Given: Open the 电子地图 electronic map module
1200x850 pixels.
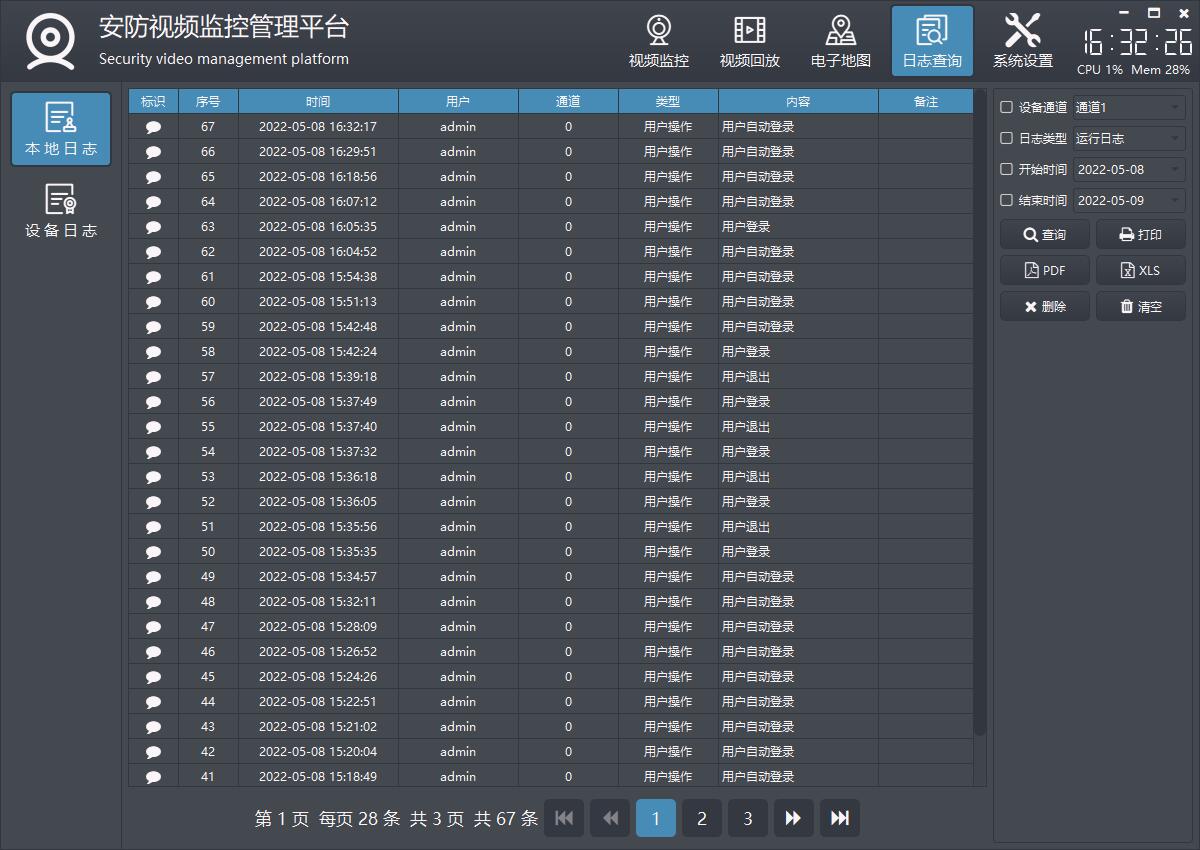Looking at the screenshot, I should click(x=840, y=41).
